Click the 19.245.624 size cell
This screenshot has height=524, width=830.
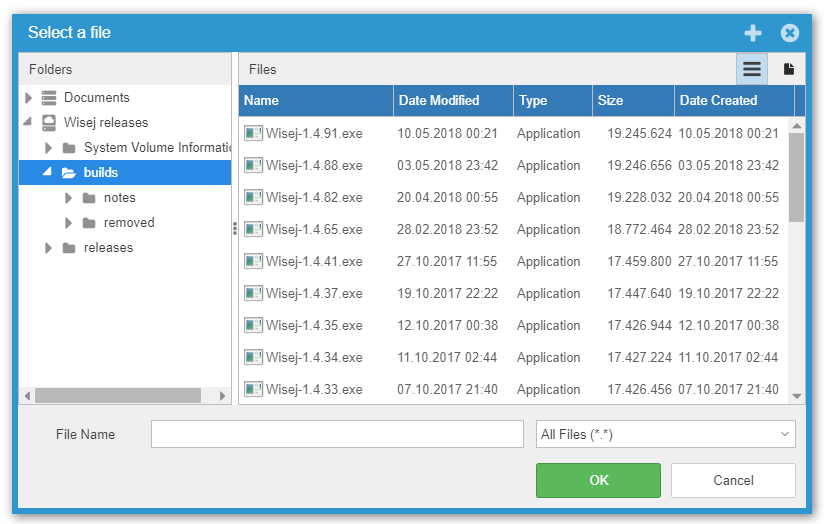coord(639,133)
